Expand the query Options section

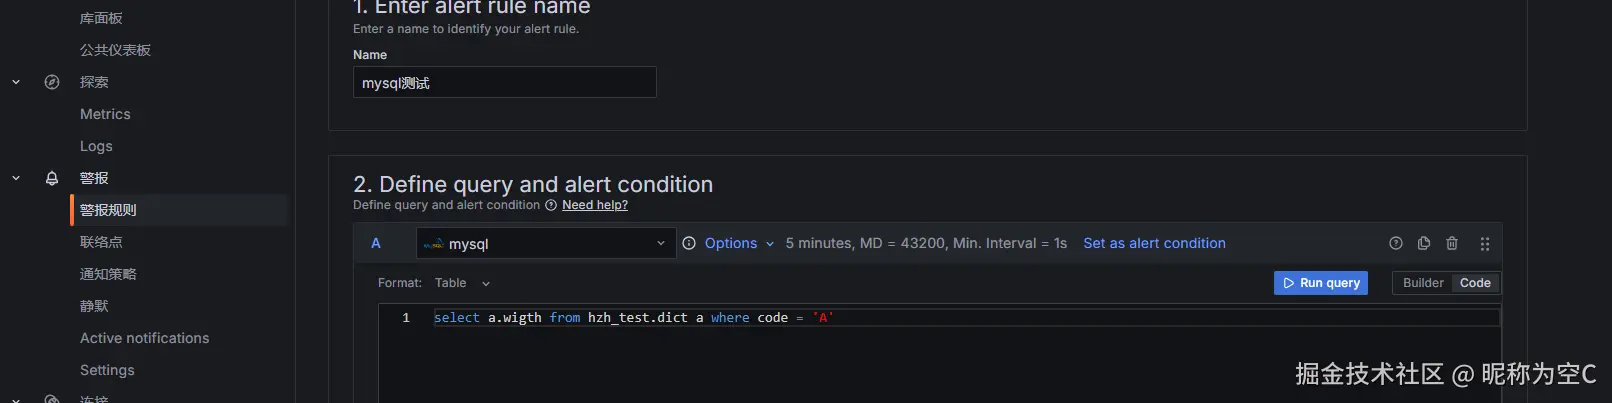coord(739,243)
